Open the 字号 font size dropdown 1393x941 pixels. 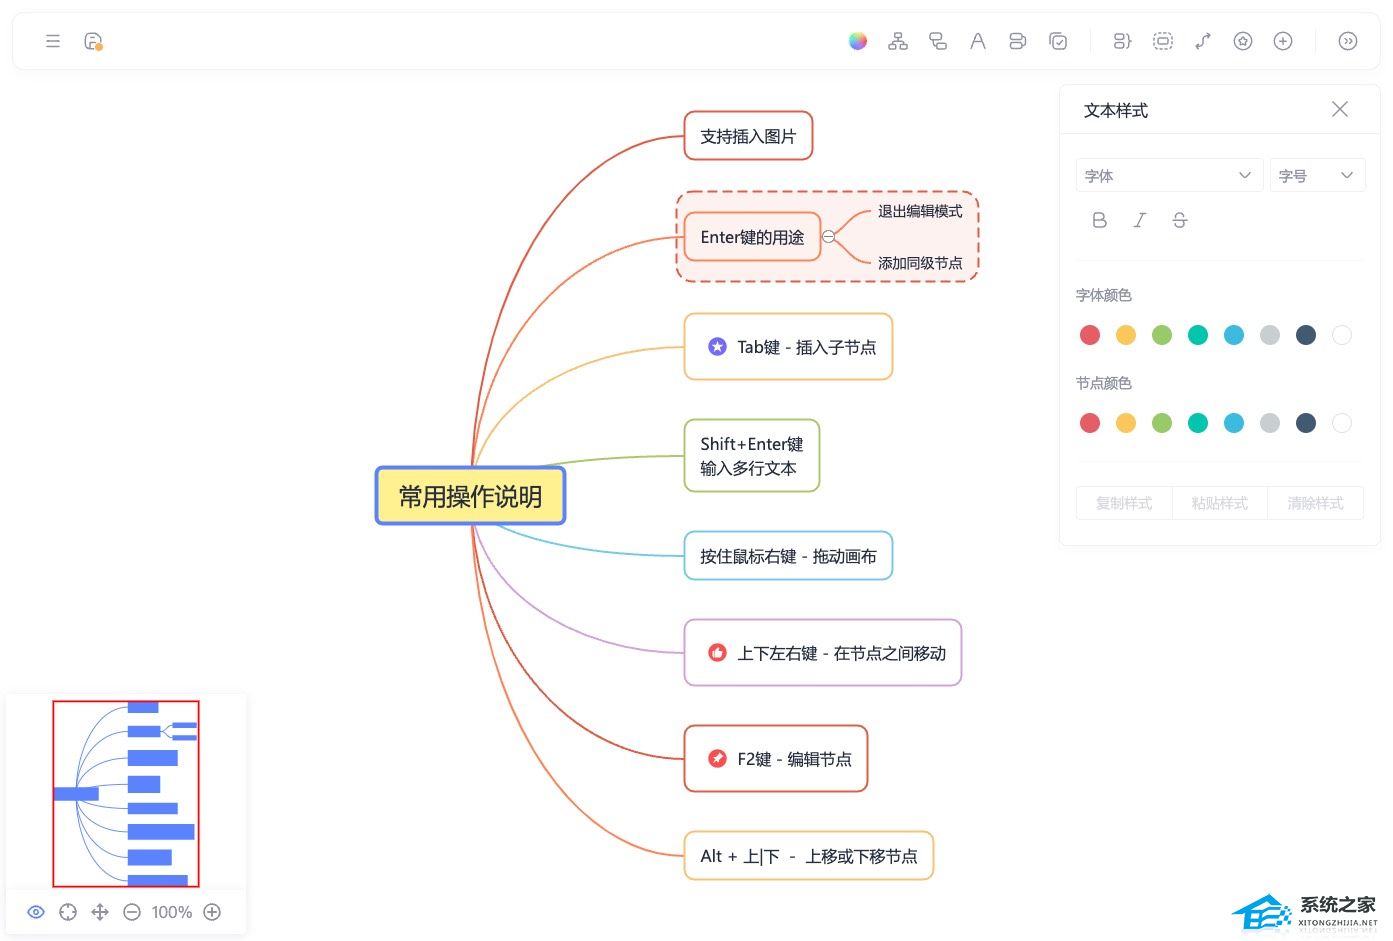click(x=1316, y=176)
